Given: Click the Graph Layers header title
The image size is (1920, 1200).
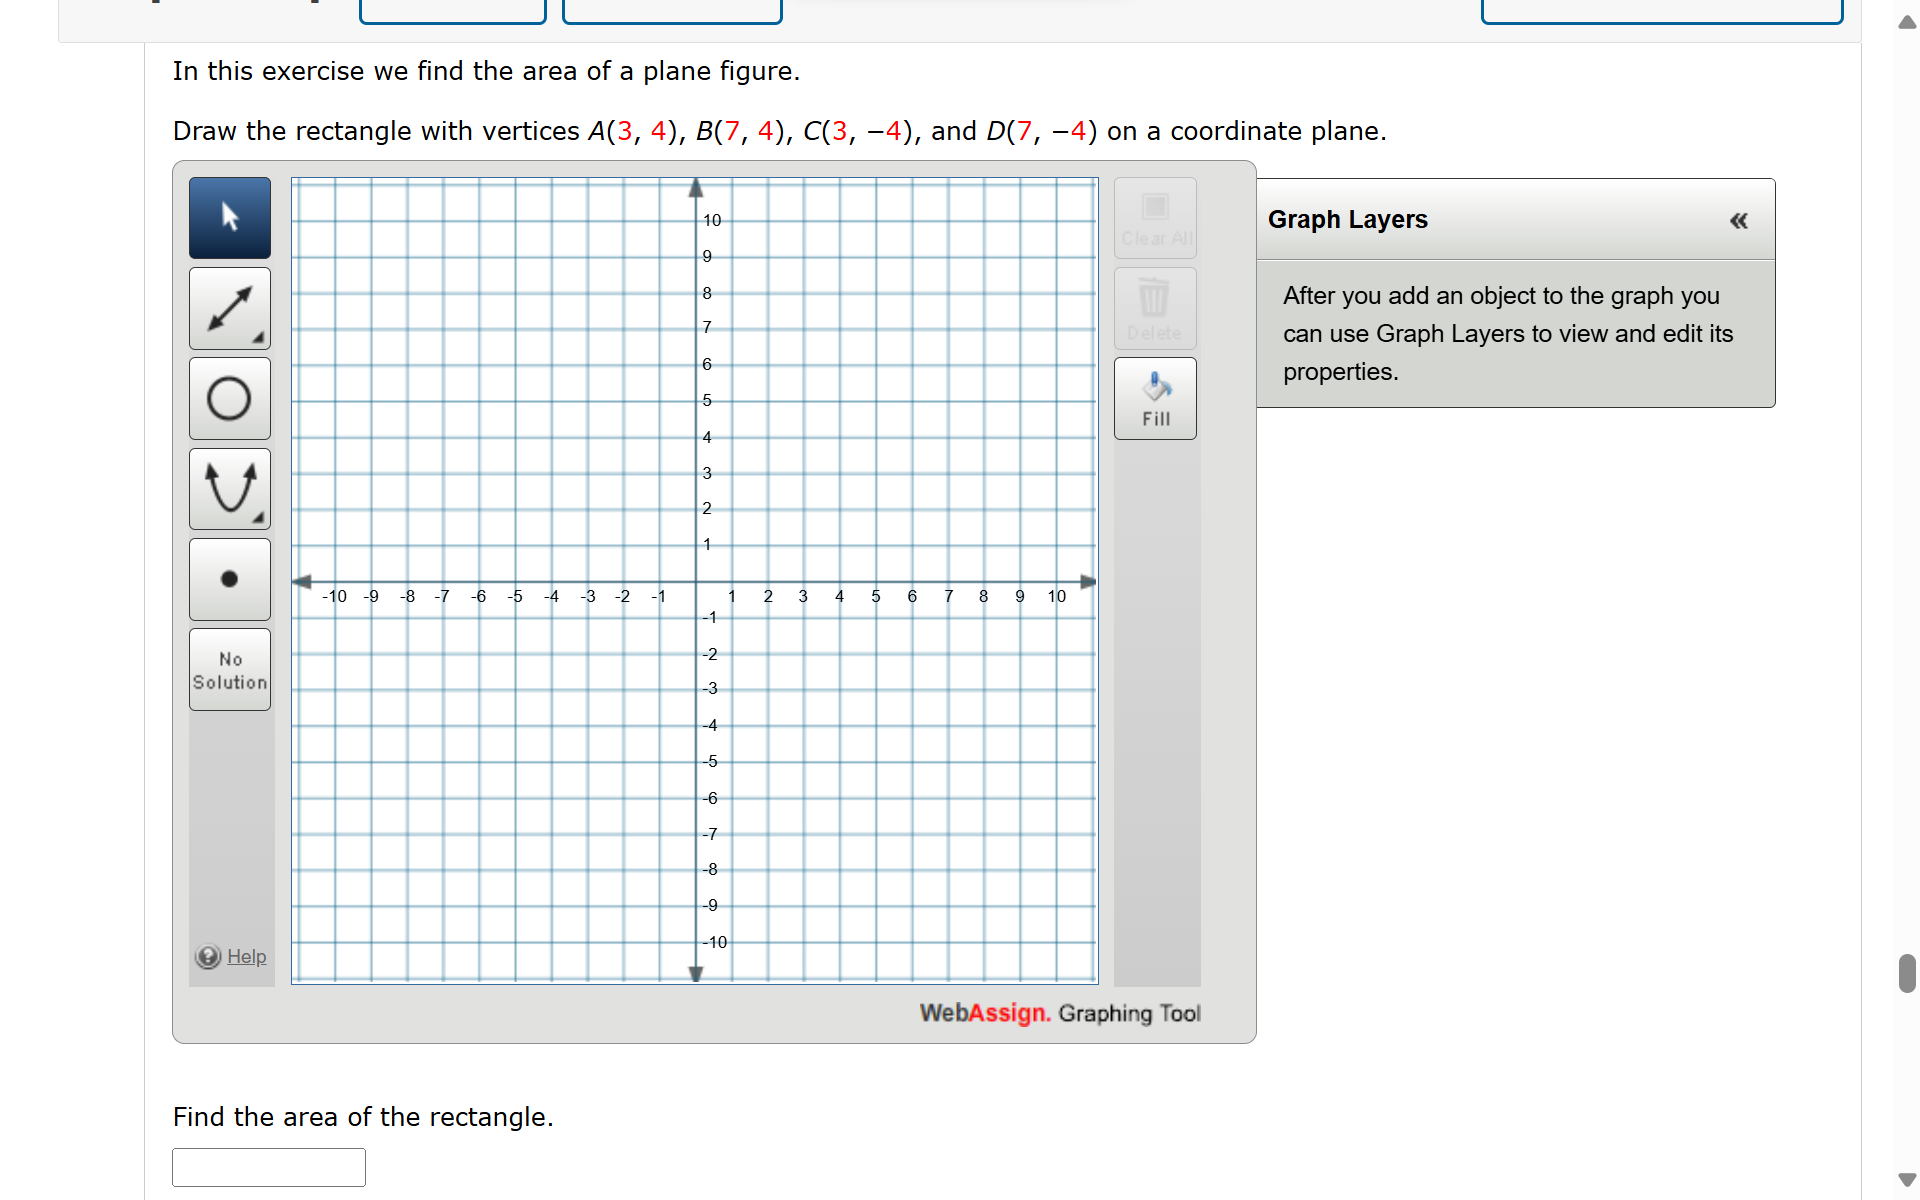Looking at the screenshot, I should click(x=1347, y=220).
